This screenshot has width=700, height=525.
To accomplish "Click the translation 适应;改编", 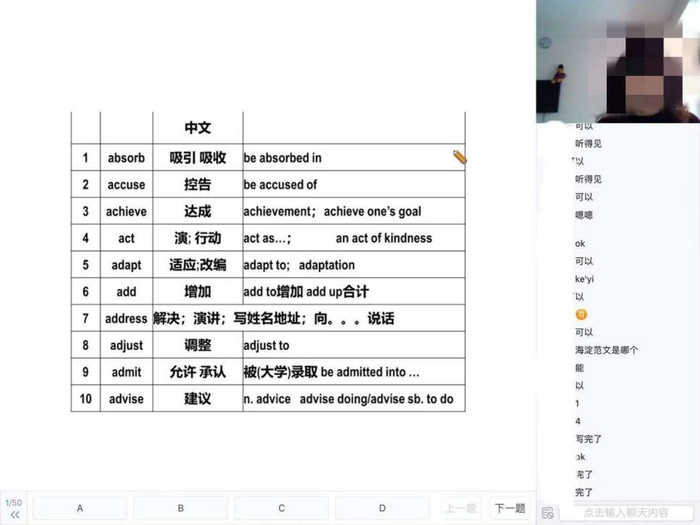I will coord(198,265).
